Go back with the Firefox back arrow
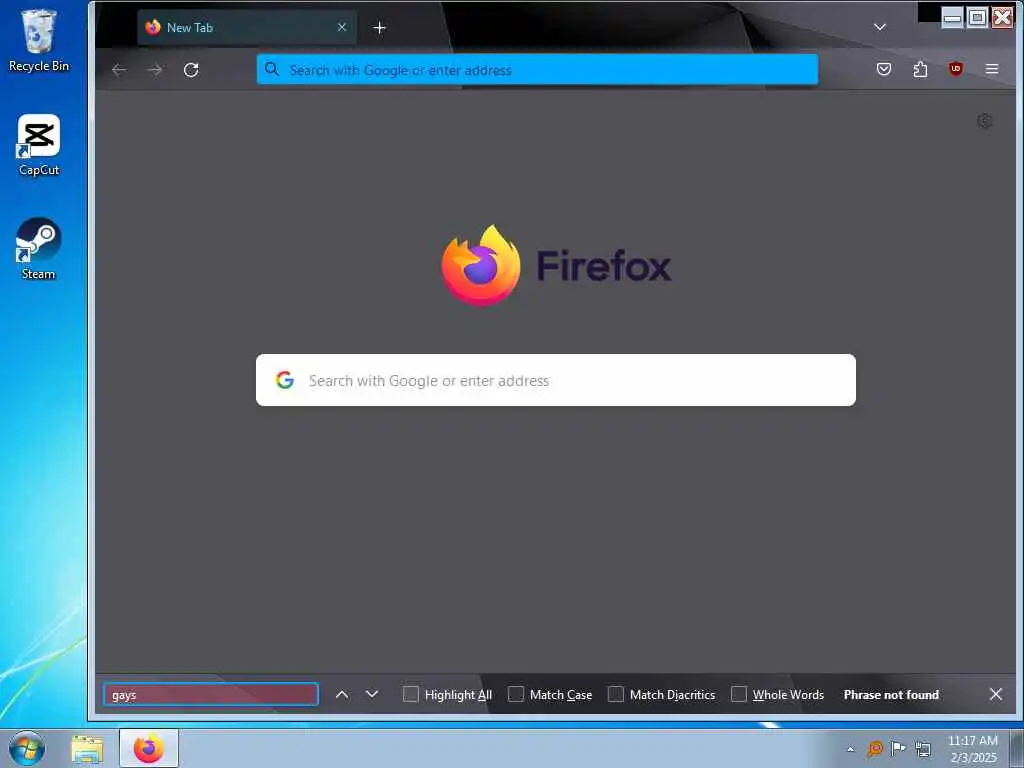 click(119, 70)
